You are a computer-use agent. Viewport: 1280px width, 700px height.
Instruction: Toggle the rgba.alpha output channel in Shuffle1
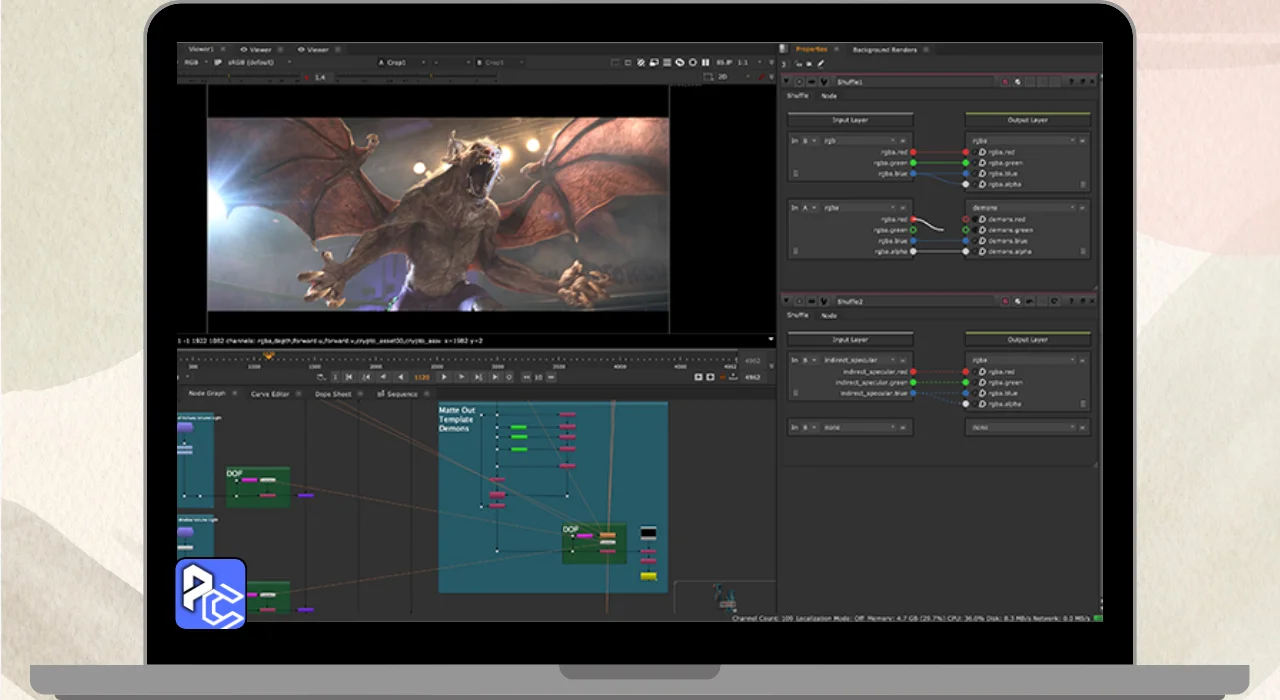point(966,184)
